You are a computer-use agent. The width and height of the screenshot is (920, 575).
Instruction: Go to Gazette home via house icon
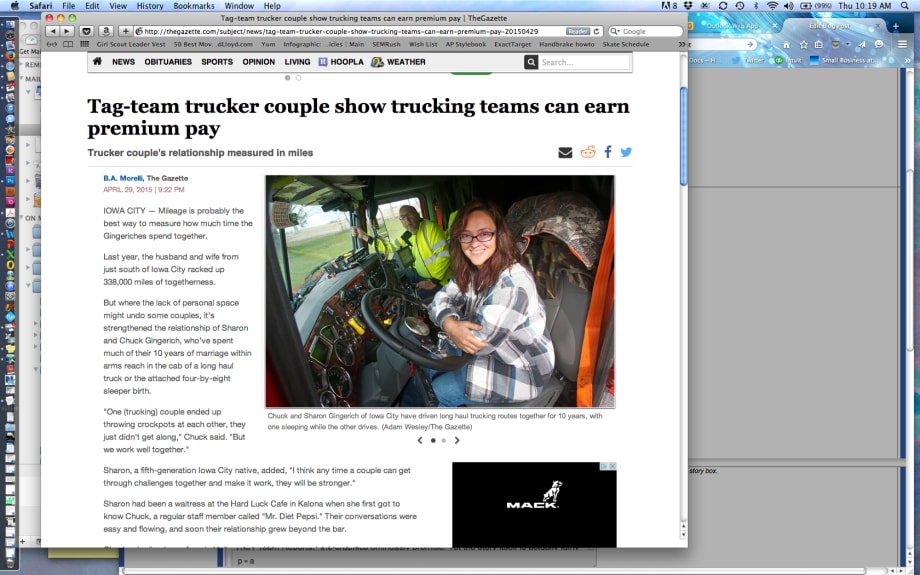tap(97, 61)
